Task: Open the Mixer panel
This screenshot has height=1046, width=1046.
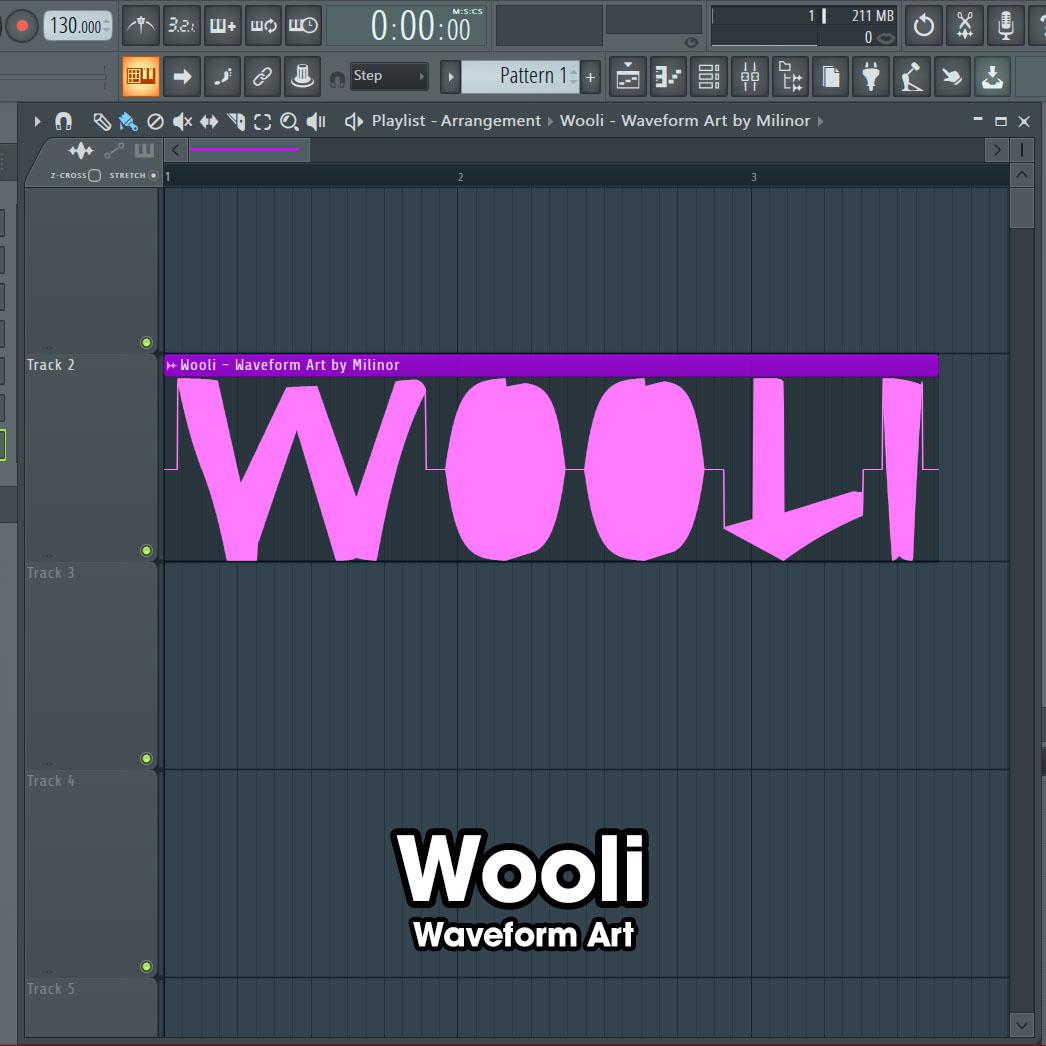Action: point(749,76)
